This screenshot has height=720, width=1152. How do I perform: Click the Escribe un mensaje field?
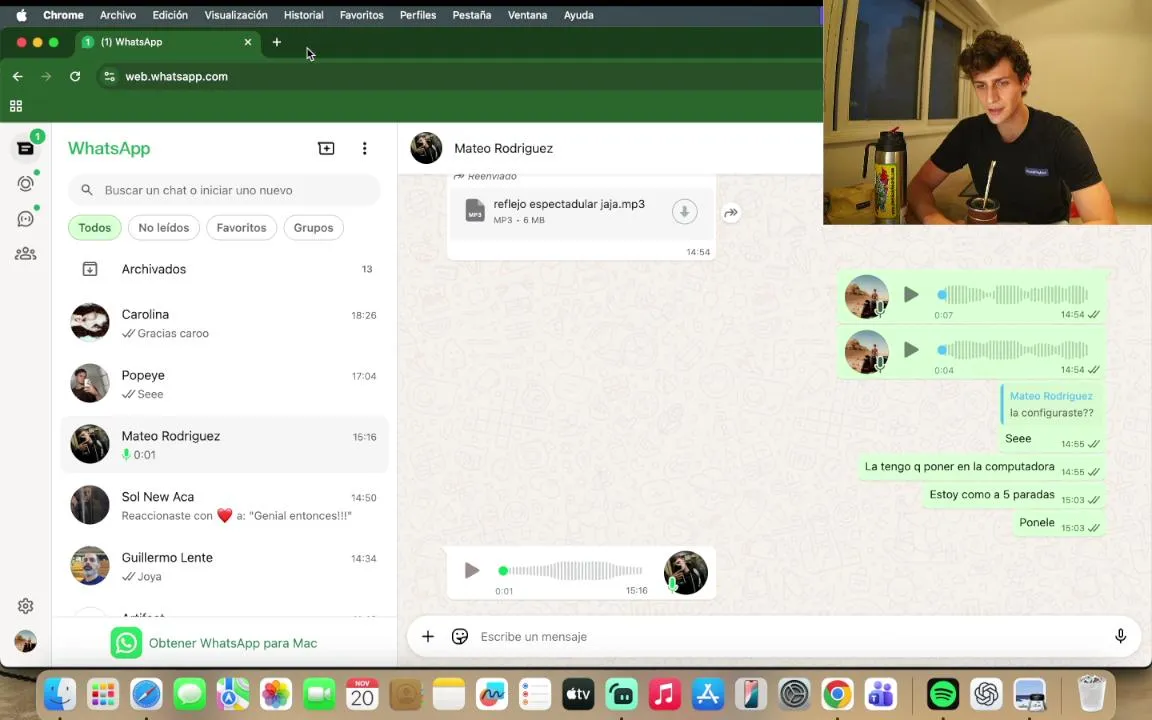790,636
